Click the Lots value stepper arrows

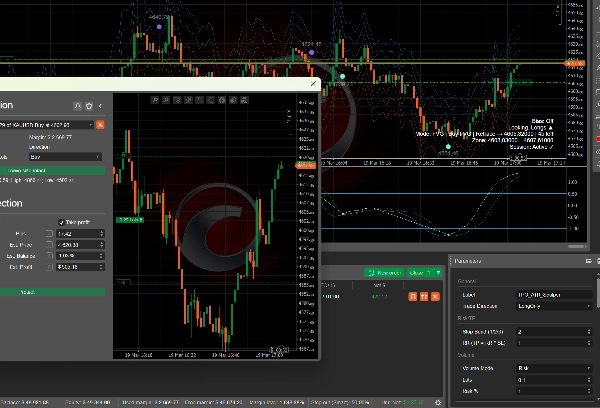(x=589, y=380)
